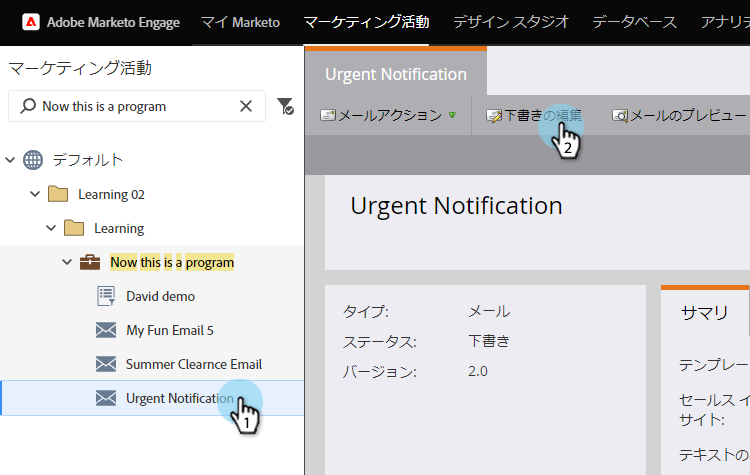Click the 下書きの編集 pencil icon

tap(494, 115)
